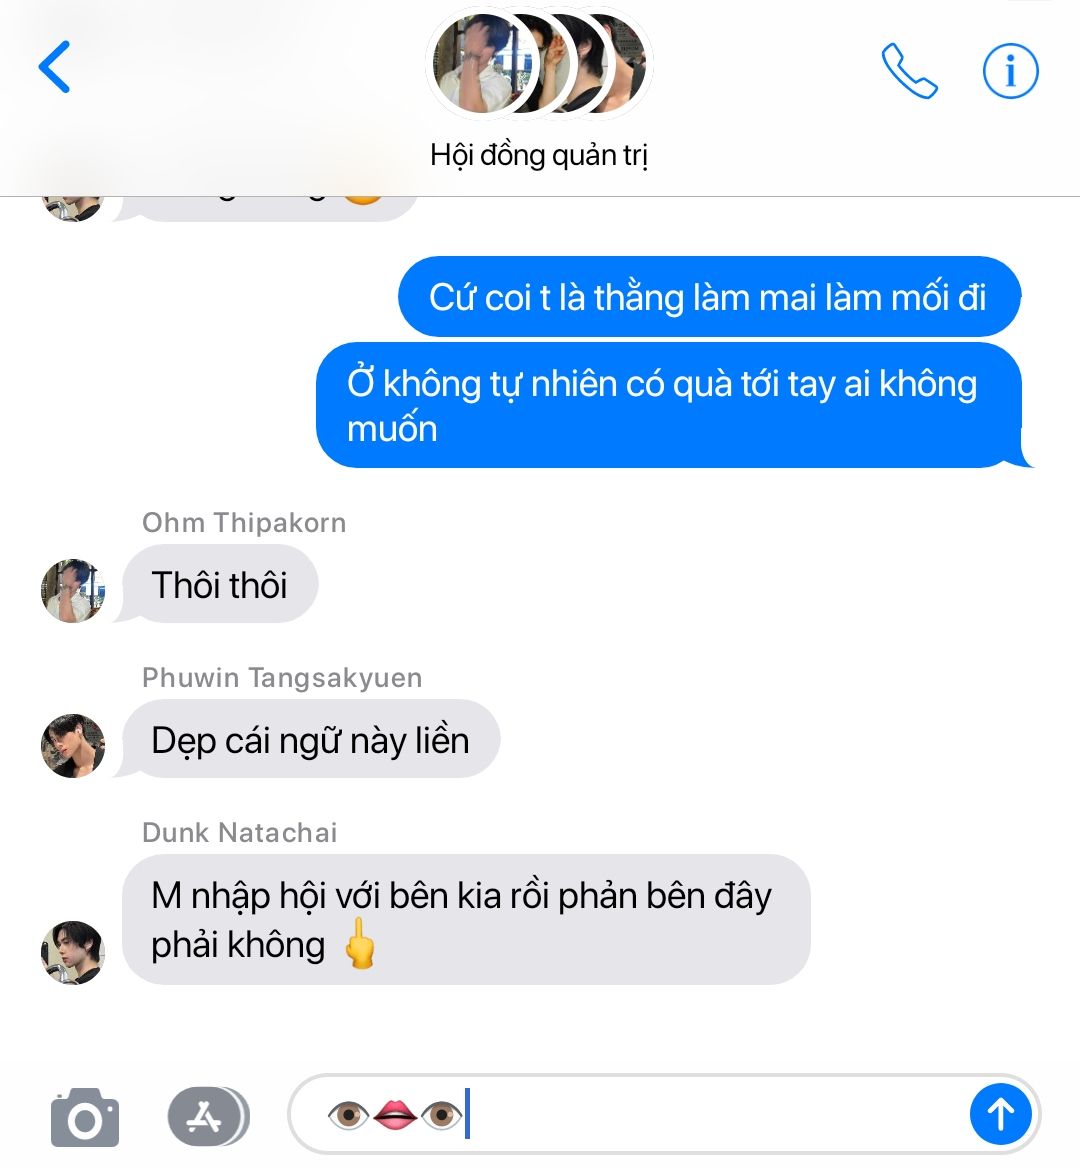Select blue bubble 'Cứ coi t là thằng làm mai'
The height and width of the screenshot is (1168, 1080).
coord(709,296)
